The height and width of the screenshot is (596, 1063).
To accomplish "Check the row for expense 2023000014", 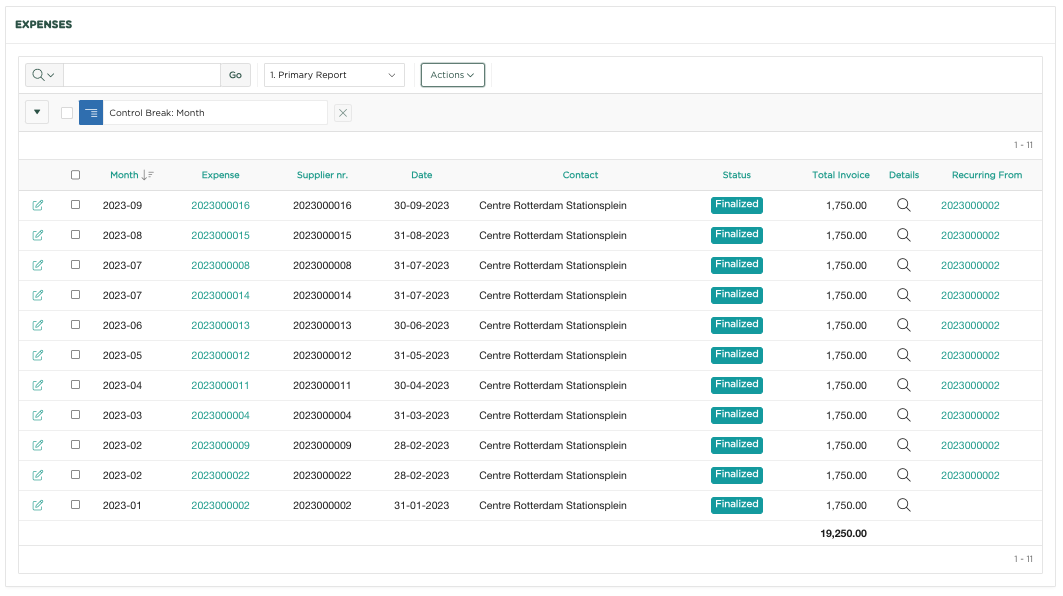I will pos(75,294).
